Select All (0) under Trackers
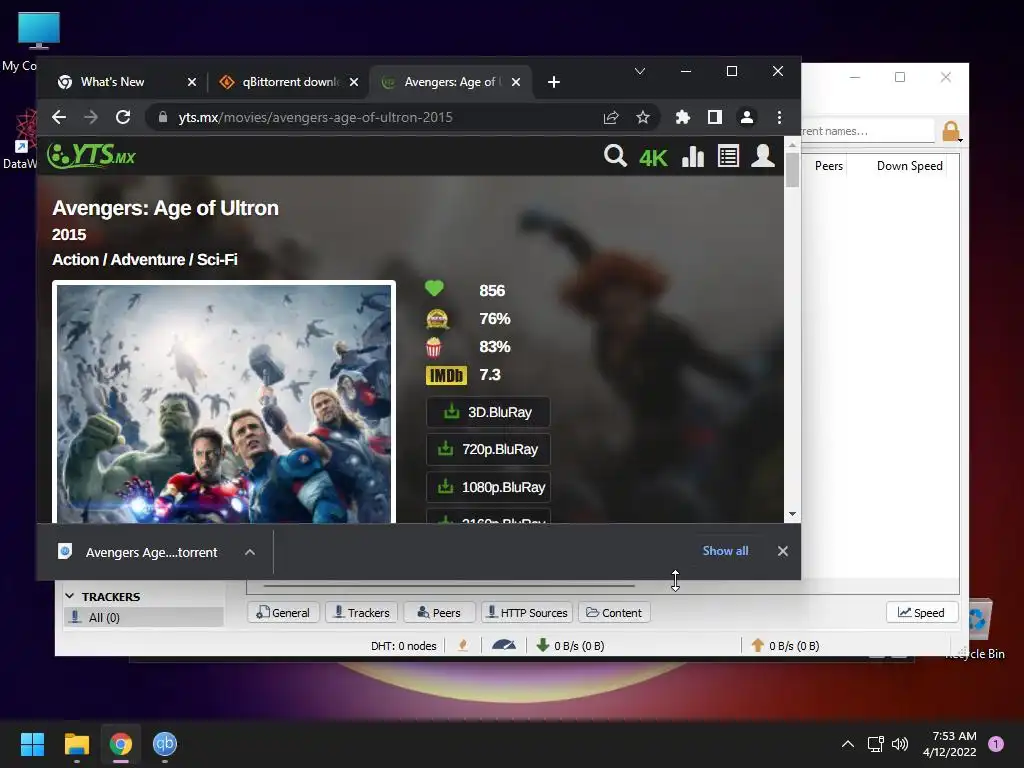Viewport: 1024px width, 768px height. pyautogui.click(x=144, y=617)
